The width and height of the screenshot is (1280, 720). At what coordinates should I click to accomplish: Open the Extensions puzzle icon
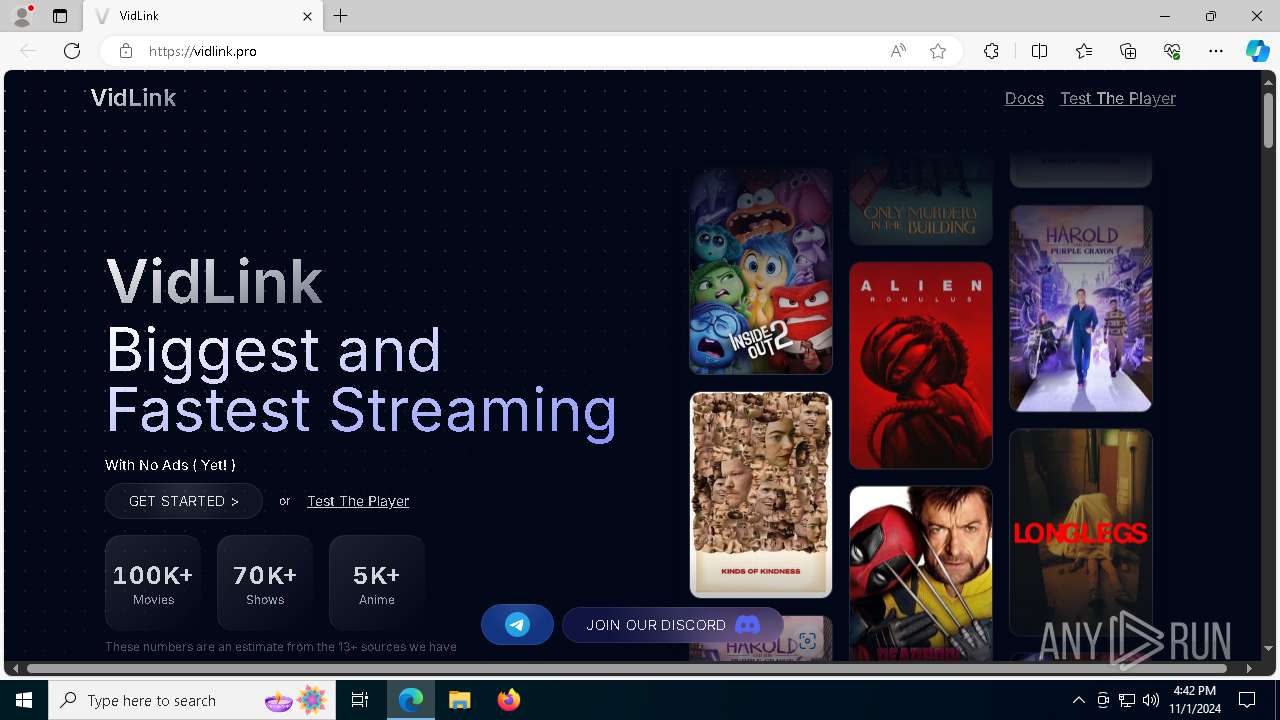click(x=991, y=51)
